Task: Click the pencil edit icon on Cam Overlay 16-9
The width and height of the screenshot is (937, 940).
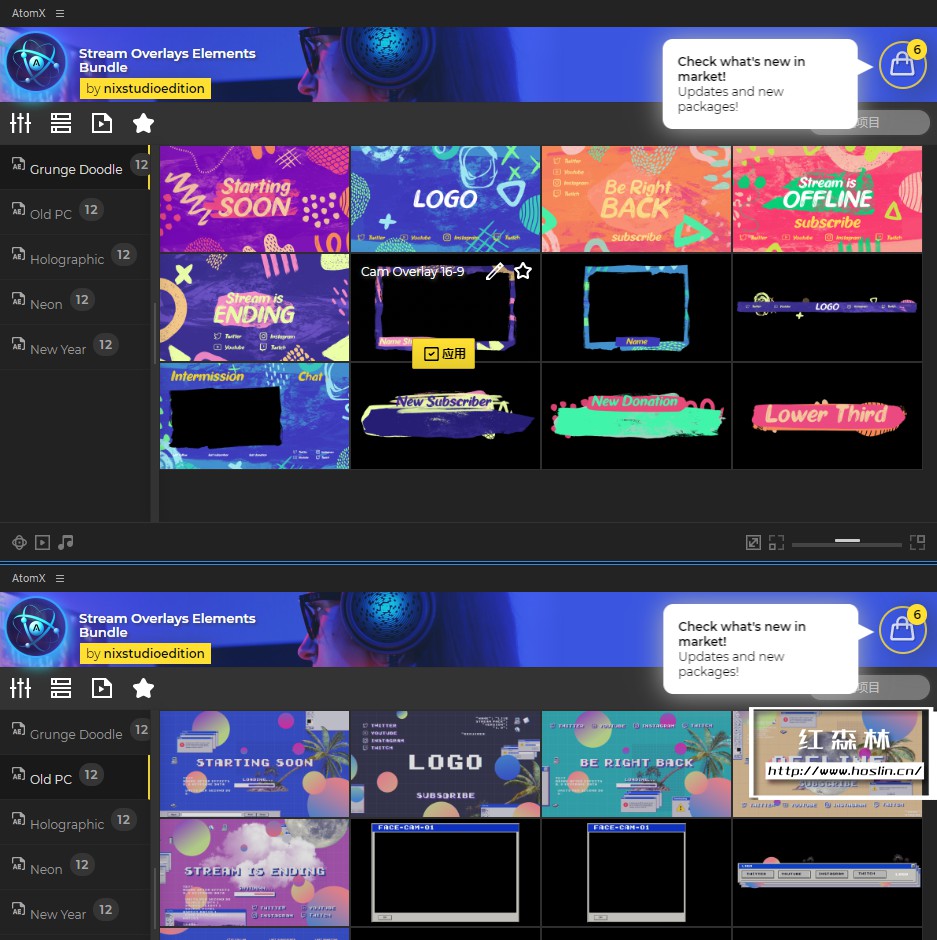Action: 495,271
